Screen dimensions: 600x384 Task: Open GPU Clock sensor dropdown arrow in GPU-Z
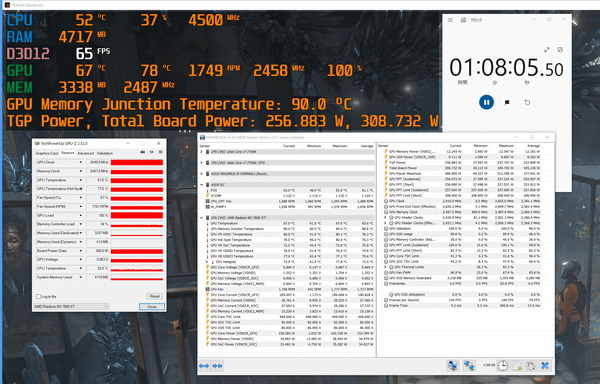[81, 163]
